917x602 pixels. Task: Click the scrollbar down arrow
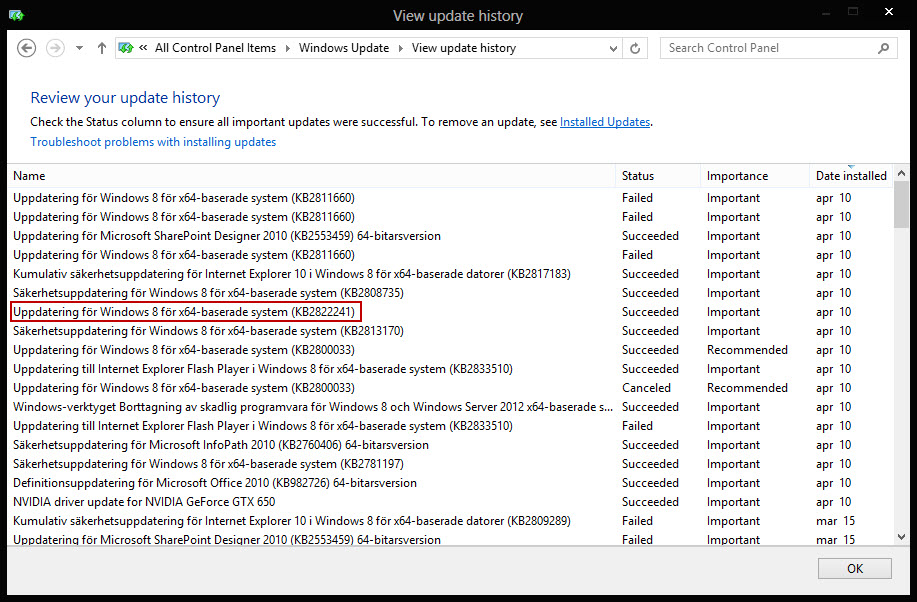901,536
